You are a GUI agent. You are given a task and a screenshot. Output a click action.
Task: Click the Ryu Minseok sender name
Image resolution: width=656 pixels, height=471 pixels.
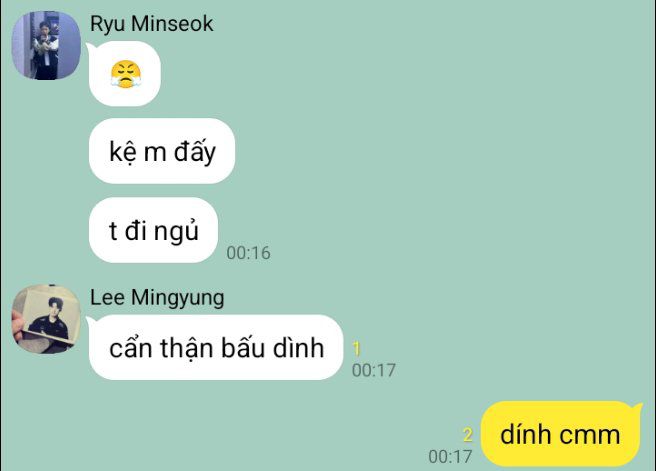(x=151, y=24)
